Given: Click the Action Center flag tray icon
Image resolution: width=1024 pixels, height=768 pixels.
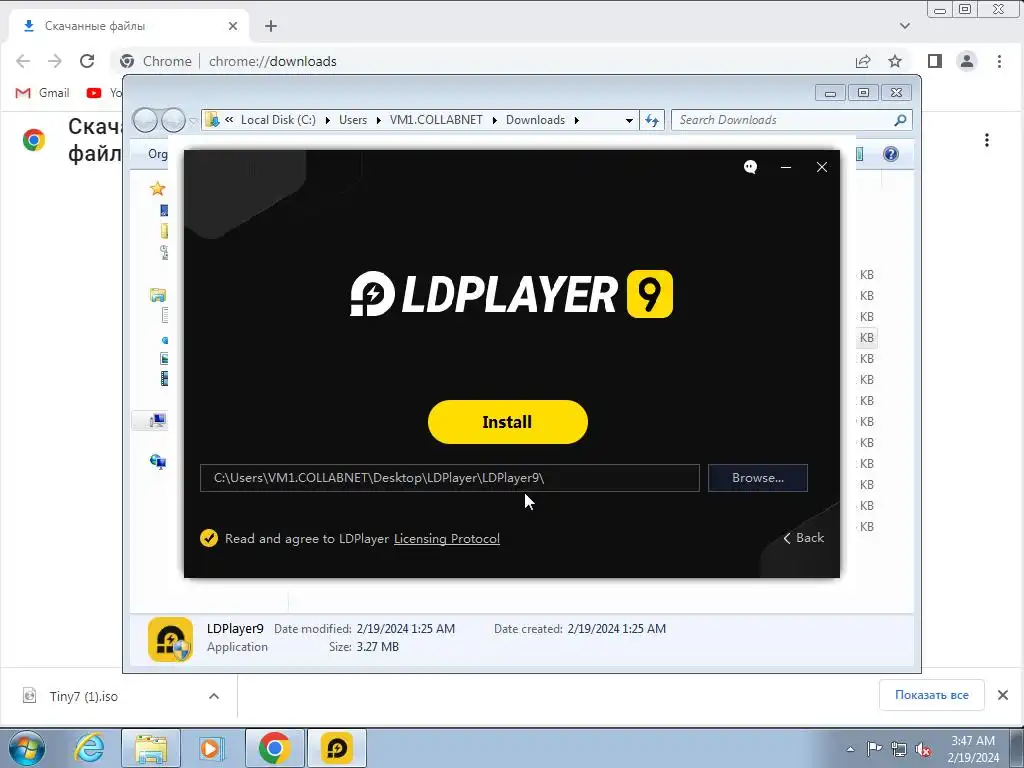Looking at the screenshot, I should [874, 749].
